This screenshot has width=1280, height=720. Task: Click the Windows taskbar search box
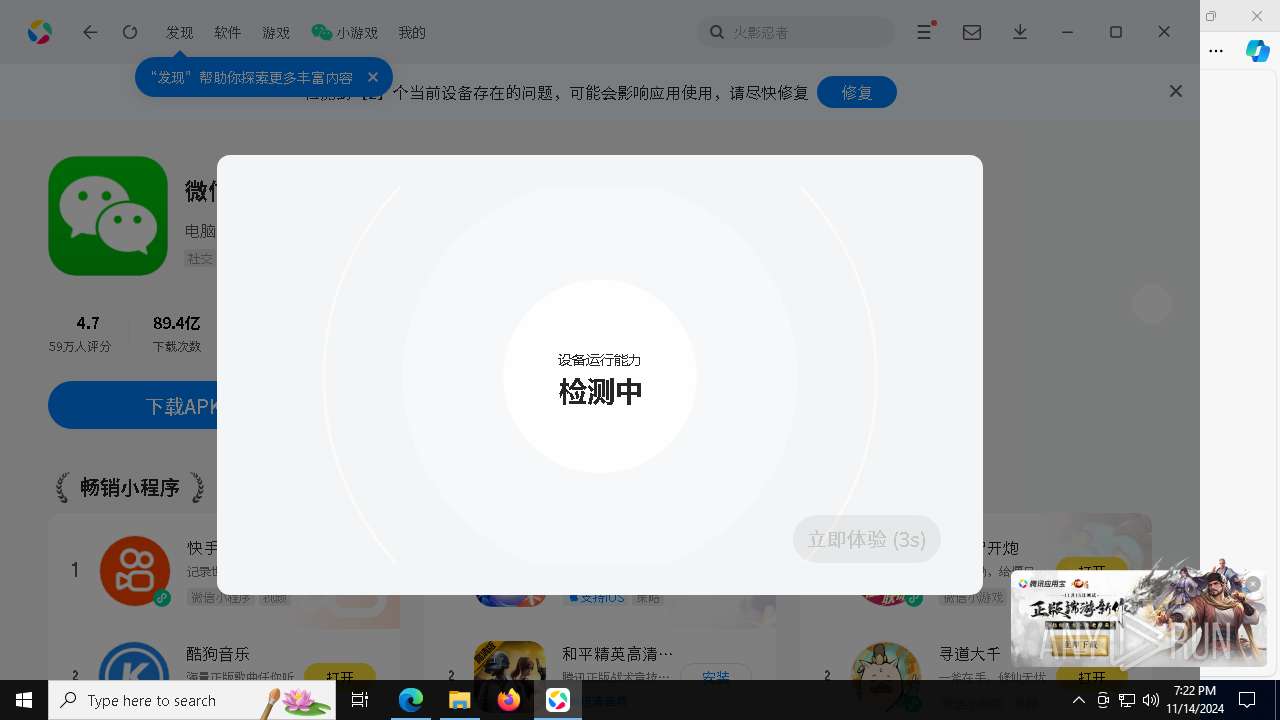[192, 700]
